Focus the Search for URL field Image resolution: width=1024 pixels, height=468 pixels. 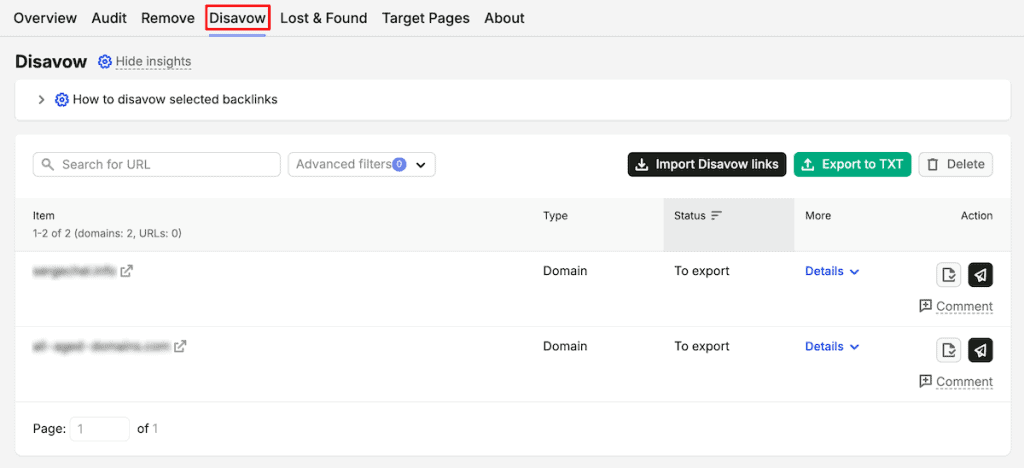click(157, 164)
